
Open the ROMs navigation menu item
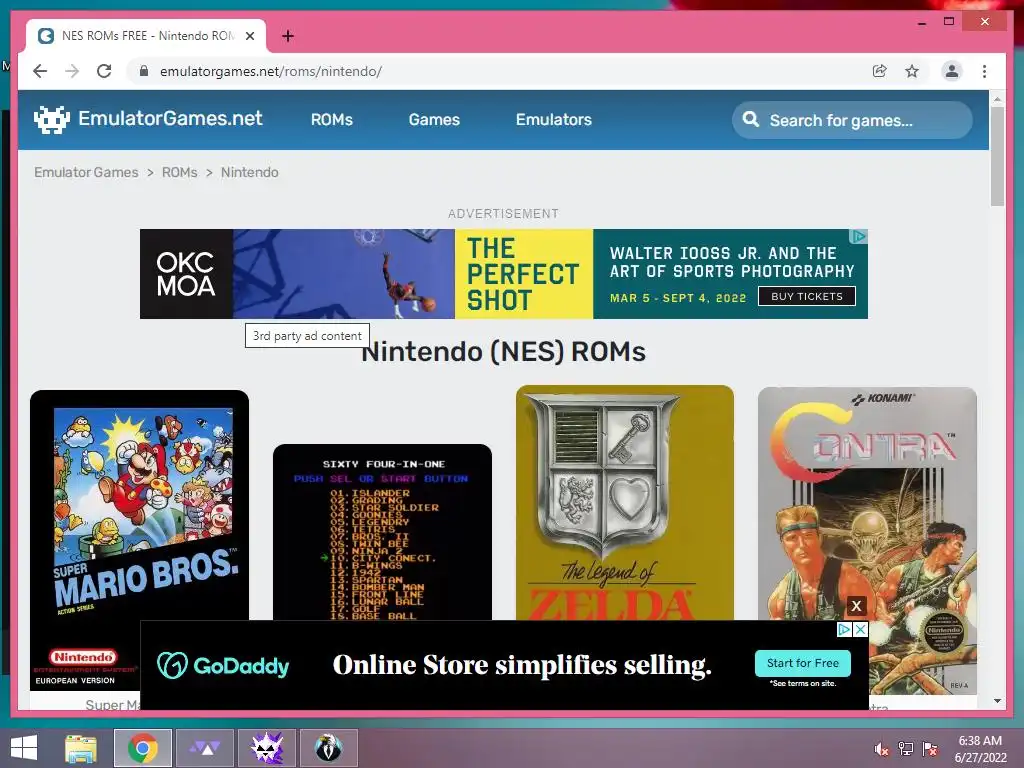pyautogui.click(x=332, y=120)
